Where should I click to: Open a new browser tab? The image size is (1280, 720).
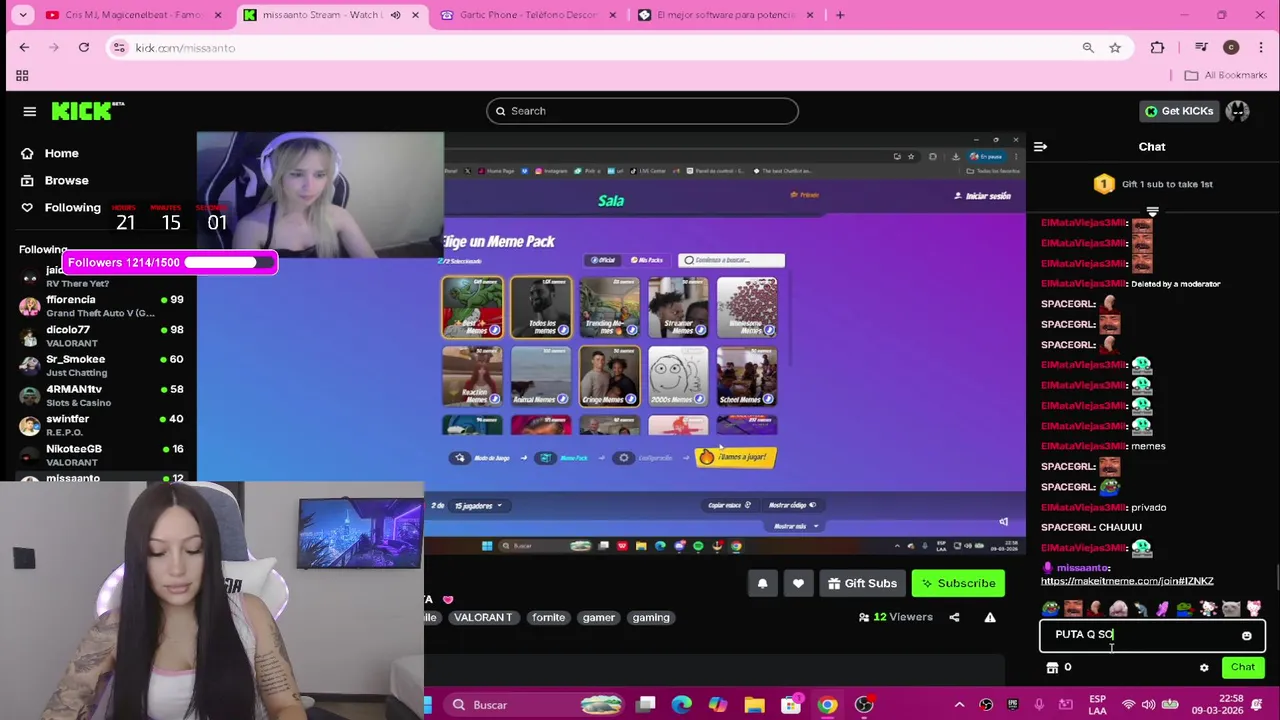(x=840, y=15)
